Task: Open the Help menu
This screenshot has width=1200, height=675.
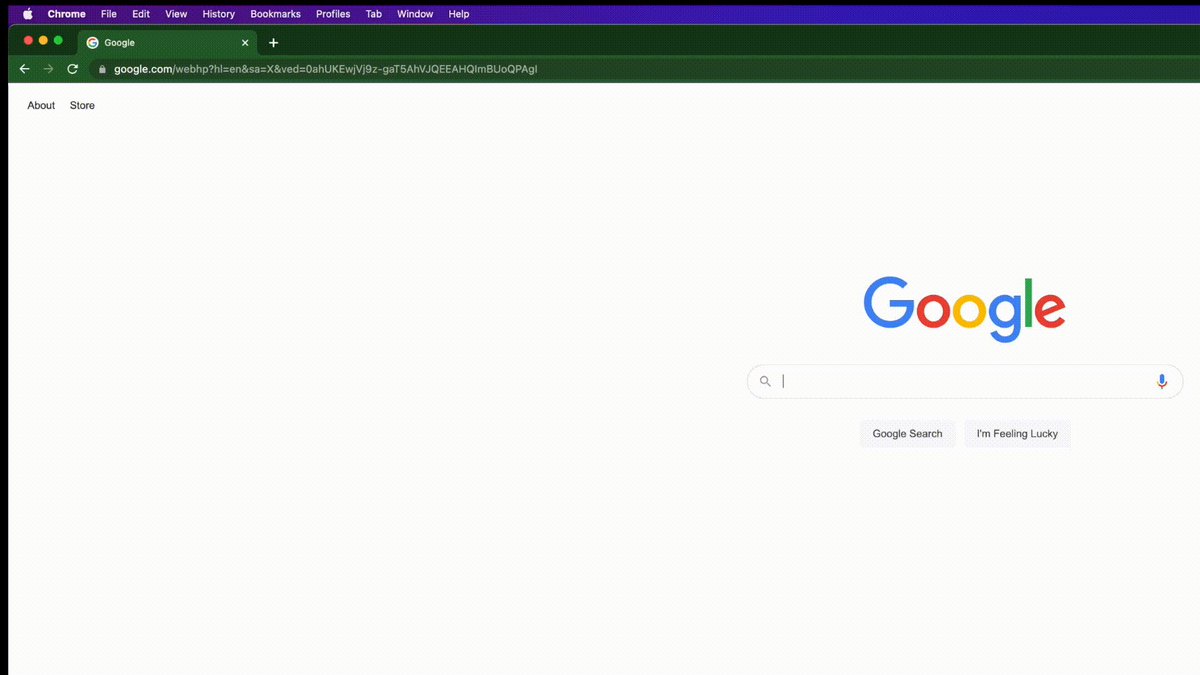Action: [459, 14]
